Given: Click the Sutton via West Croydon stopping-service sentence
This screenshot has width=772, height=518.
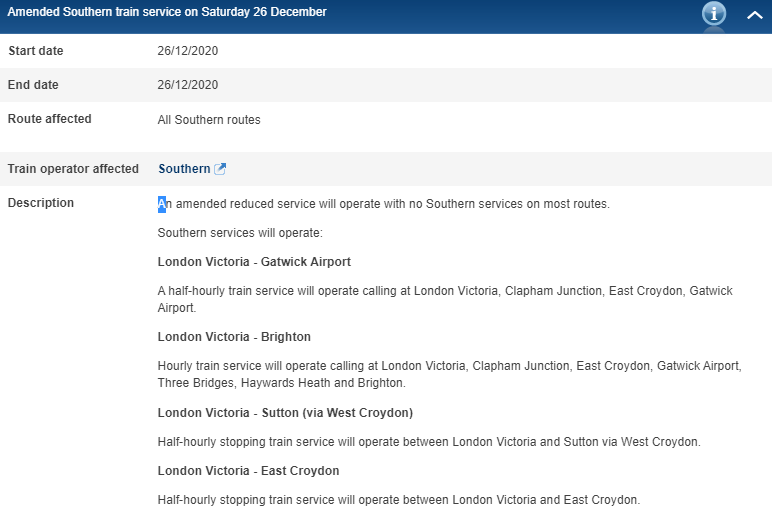Looking at the screenshot, I should pyautogui.click(x=429, y=441).
